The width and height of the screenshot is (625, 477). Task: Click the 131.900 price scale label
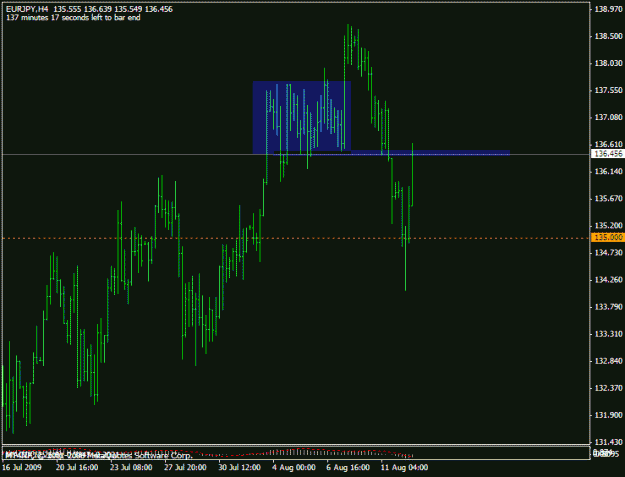coord(608,415)
